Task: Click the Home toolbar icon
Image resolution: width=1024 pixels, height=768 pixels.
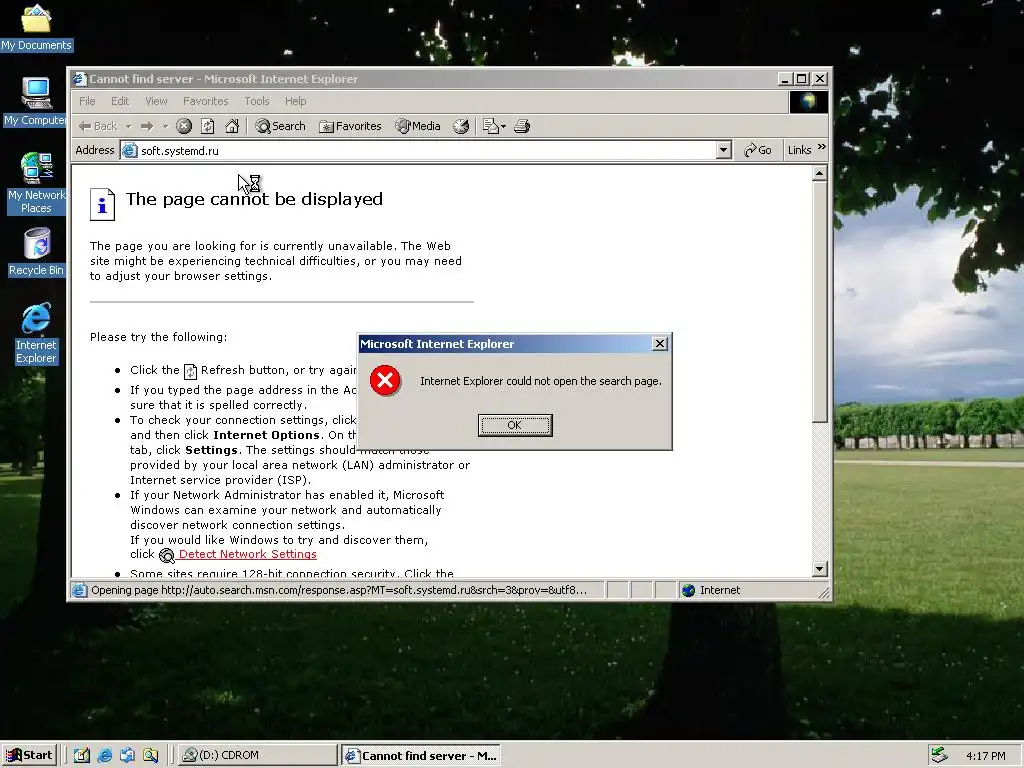Action: [x=232, y=126]
